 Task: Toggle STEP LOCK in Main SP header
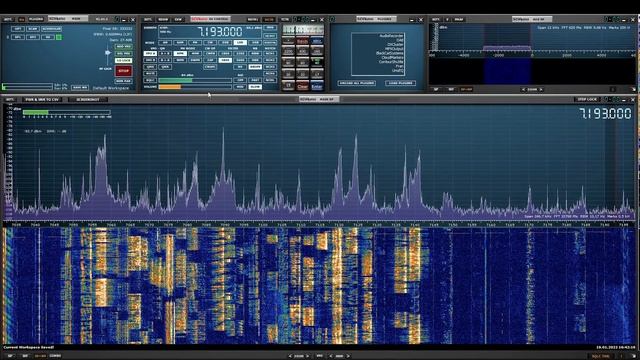pyautogui.click(x=587, y=99)
